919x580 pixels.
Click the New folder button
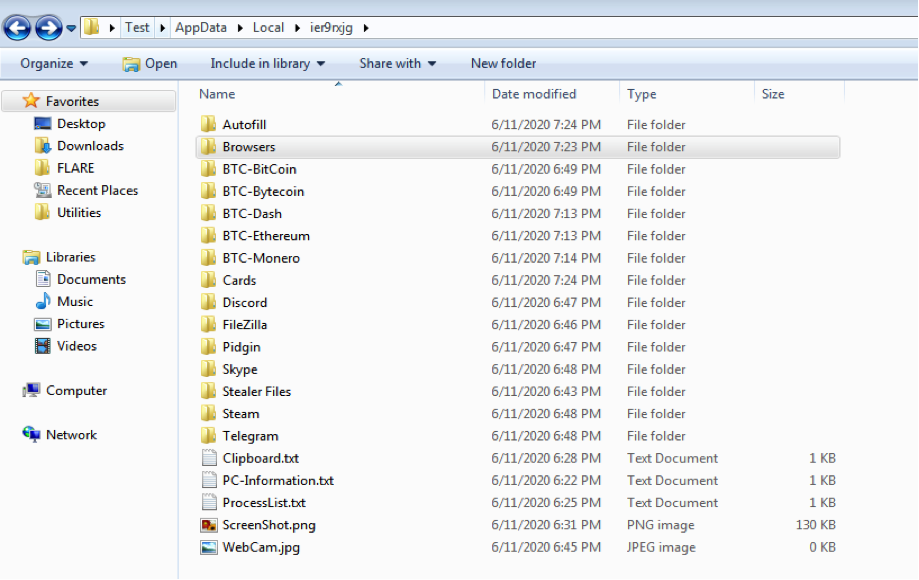click(503, 63)
